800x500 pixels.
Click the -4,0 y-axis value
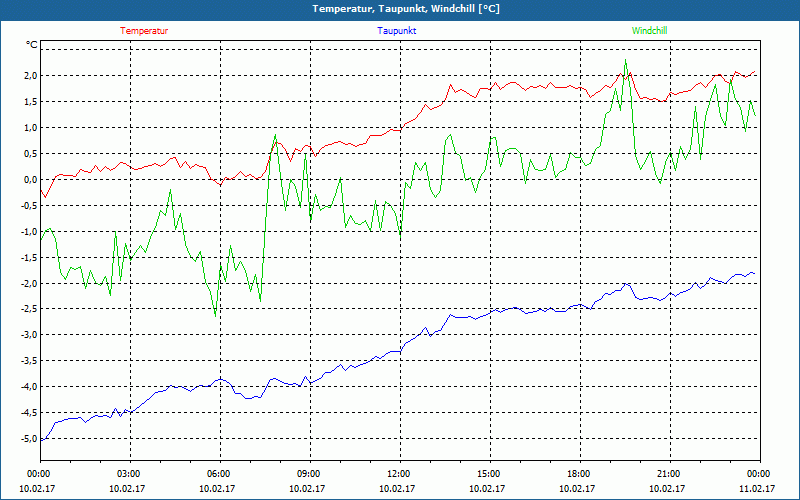click(30, 387)
